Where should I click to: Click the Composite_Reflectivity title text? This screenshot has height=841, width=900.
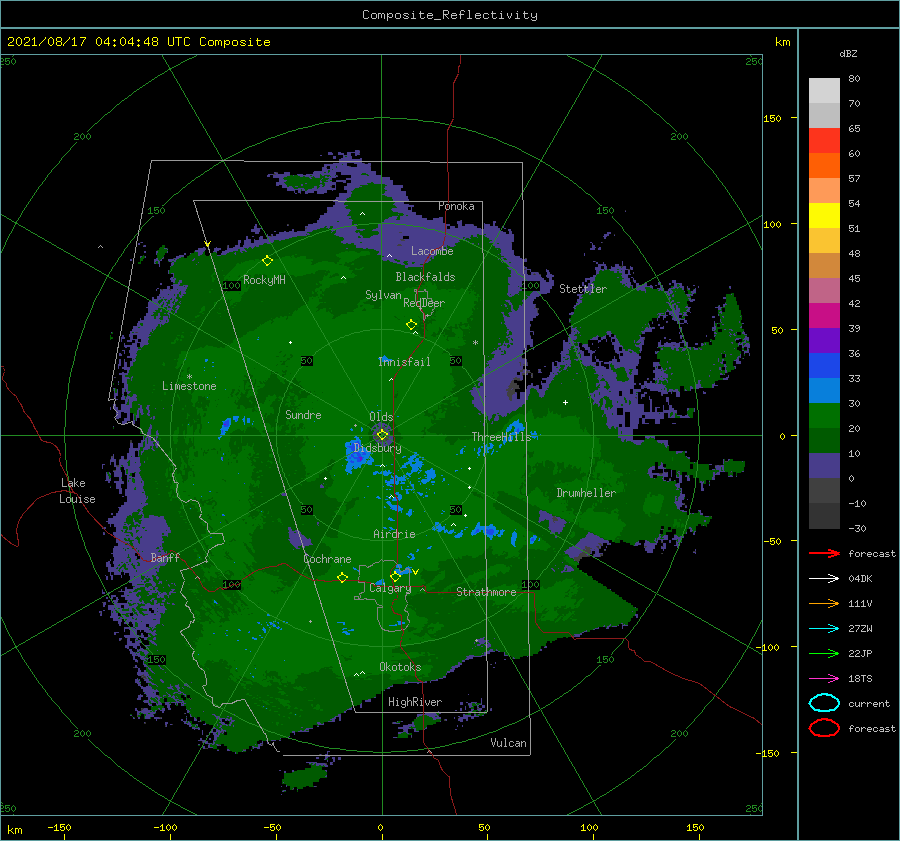pyautogui.click(x=450, y=15)
